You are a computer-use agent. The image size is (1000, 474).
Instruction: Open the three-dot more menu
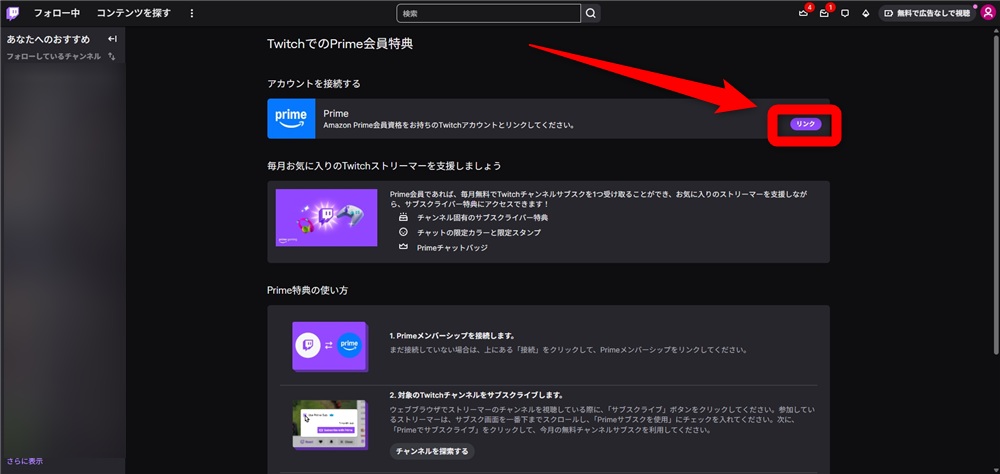[x=192, y=13]
